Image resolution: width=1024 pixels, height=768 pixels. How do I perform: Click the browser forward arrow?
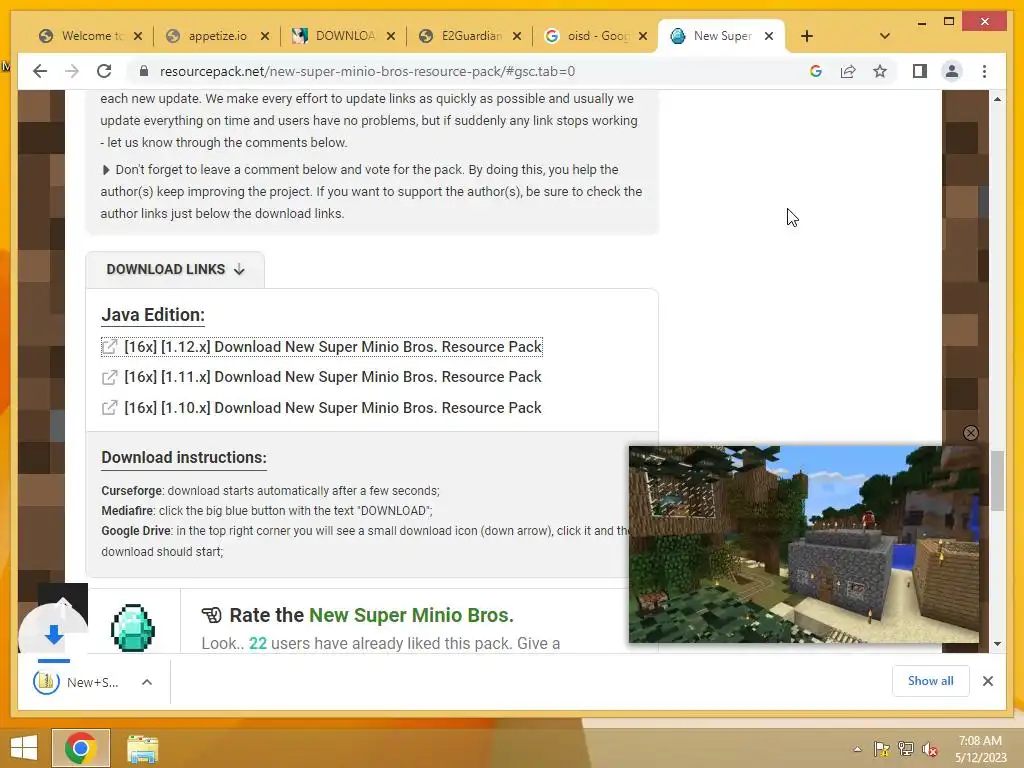[x=72, y=71]
